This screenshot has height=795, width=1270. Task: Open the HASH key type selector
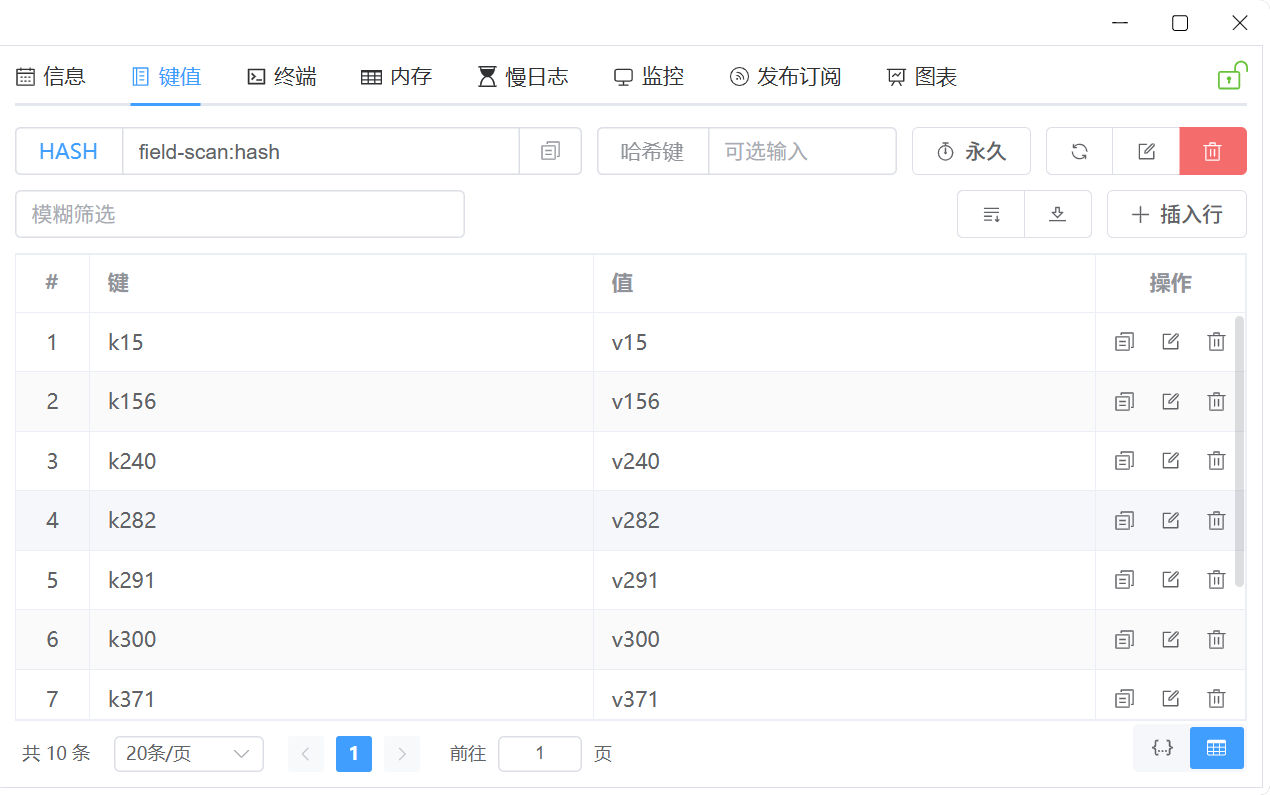tap(69, 152)
